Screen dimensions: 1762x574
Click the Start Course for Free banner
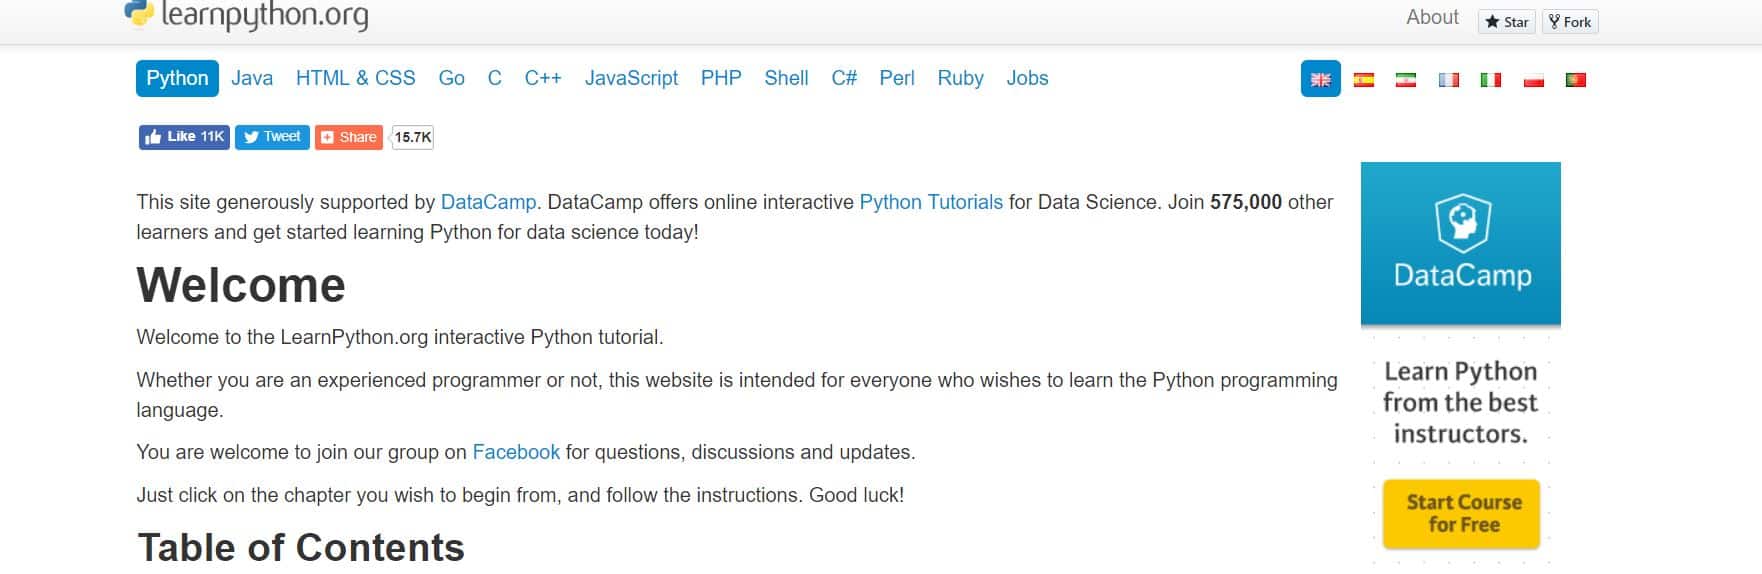click(1462, 514)
